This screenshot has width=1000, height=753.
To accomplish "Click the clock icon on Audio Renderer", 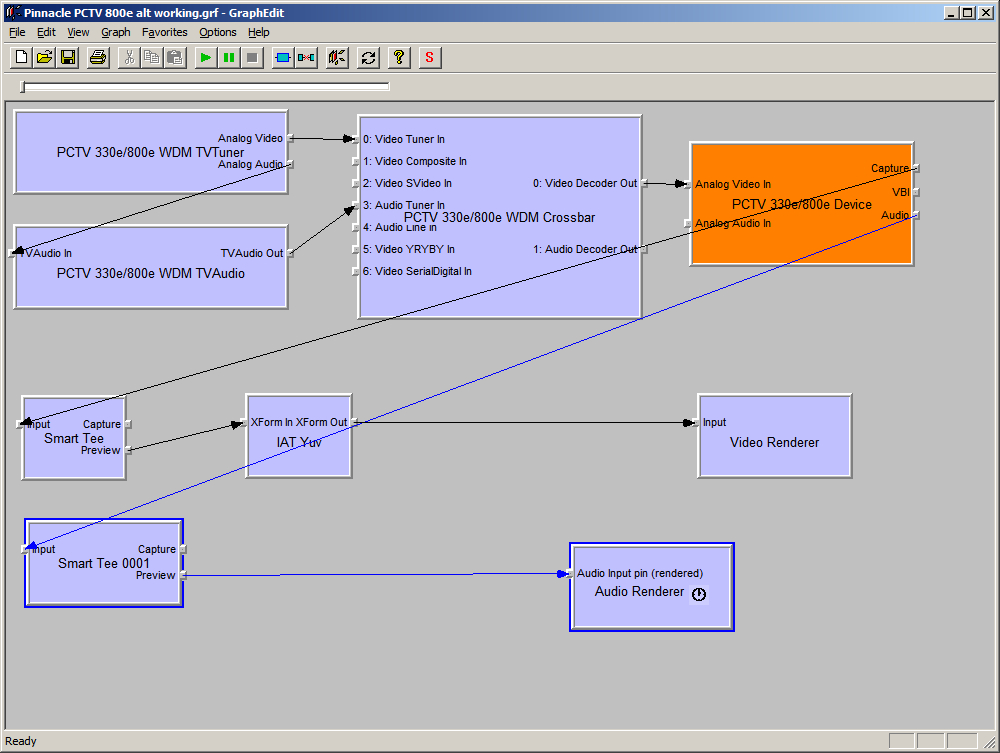I will [x=699, y=594].
